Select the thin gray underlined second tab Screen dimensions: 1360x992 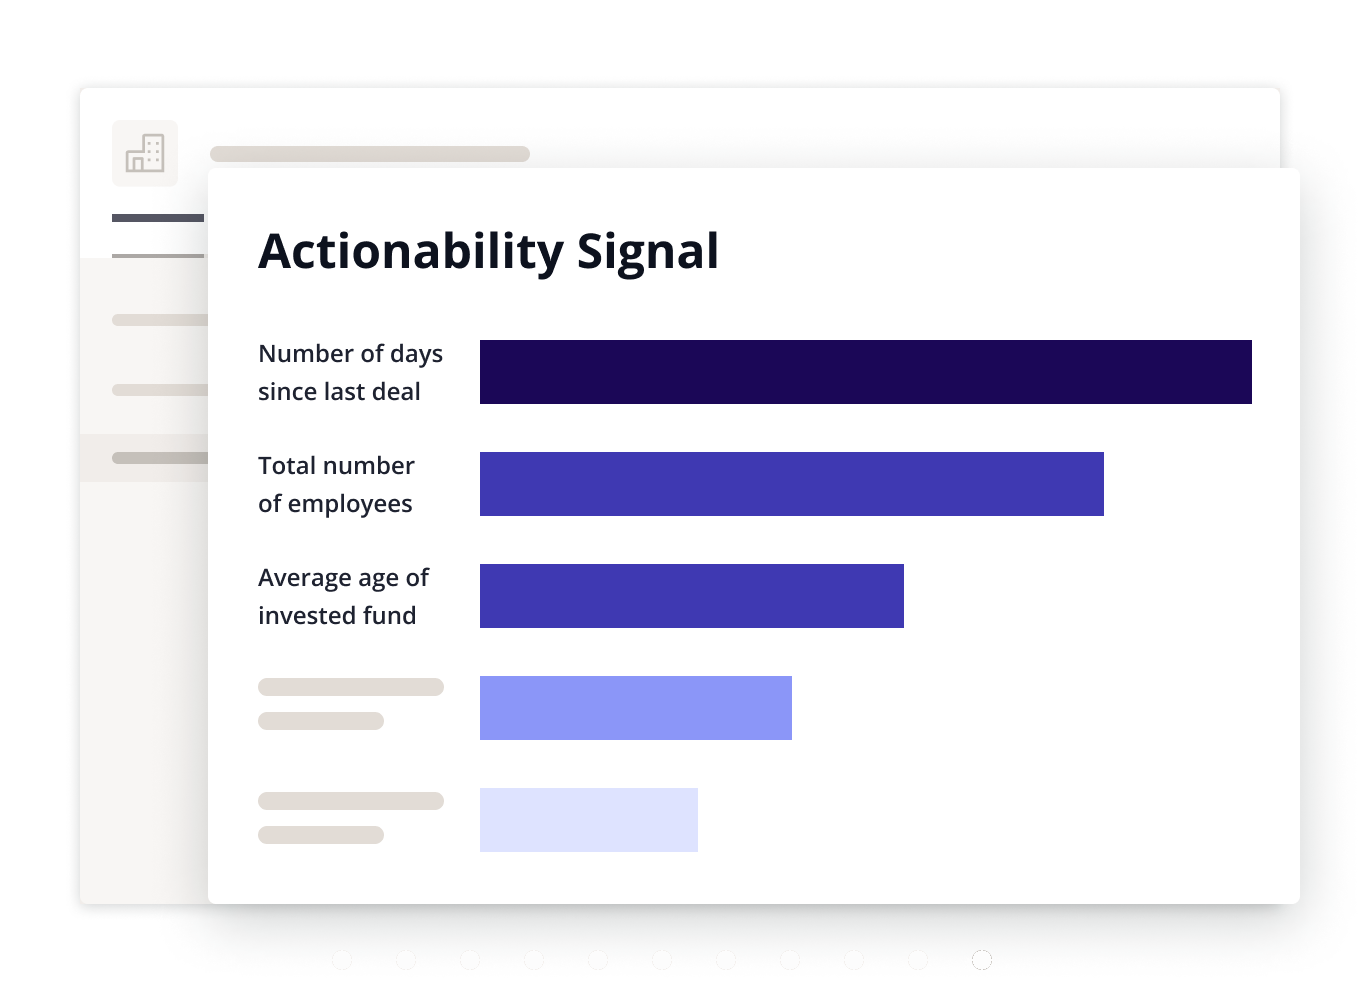pyautogui.click(x=158, y=256)
